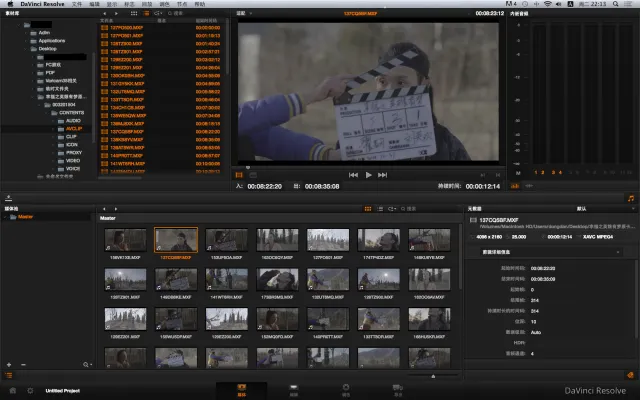Go back in media pool navigation
Viewport: 640px width, 400px height.
pos(104,209)
